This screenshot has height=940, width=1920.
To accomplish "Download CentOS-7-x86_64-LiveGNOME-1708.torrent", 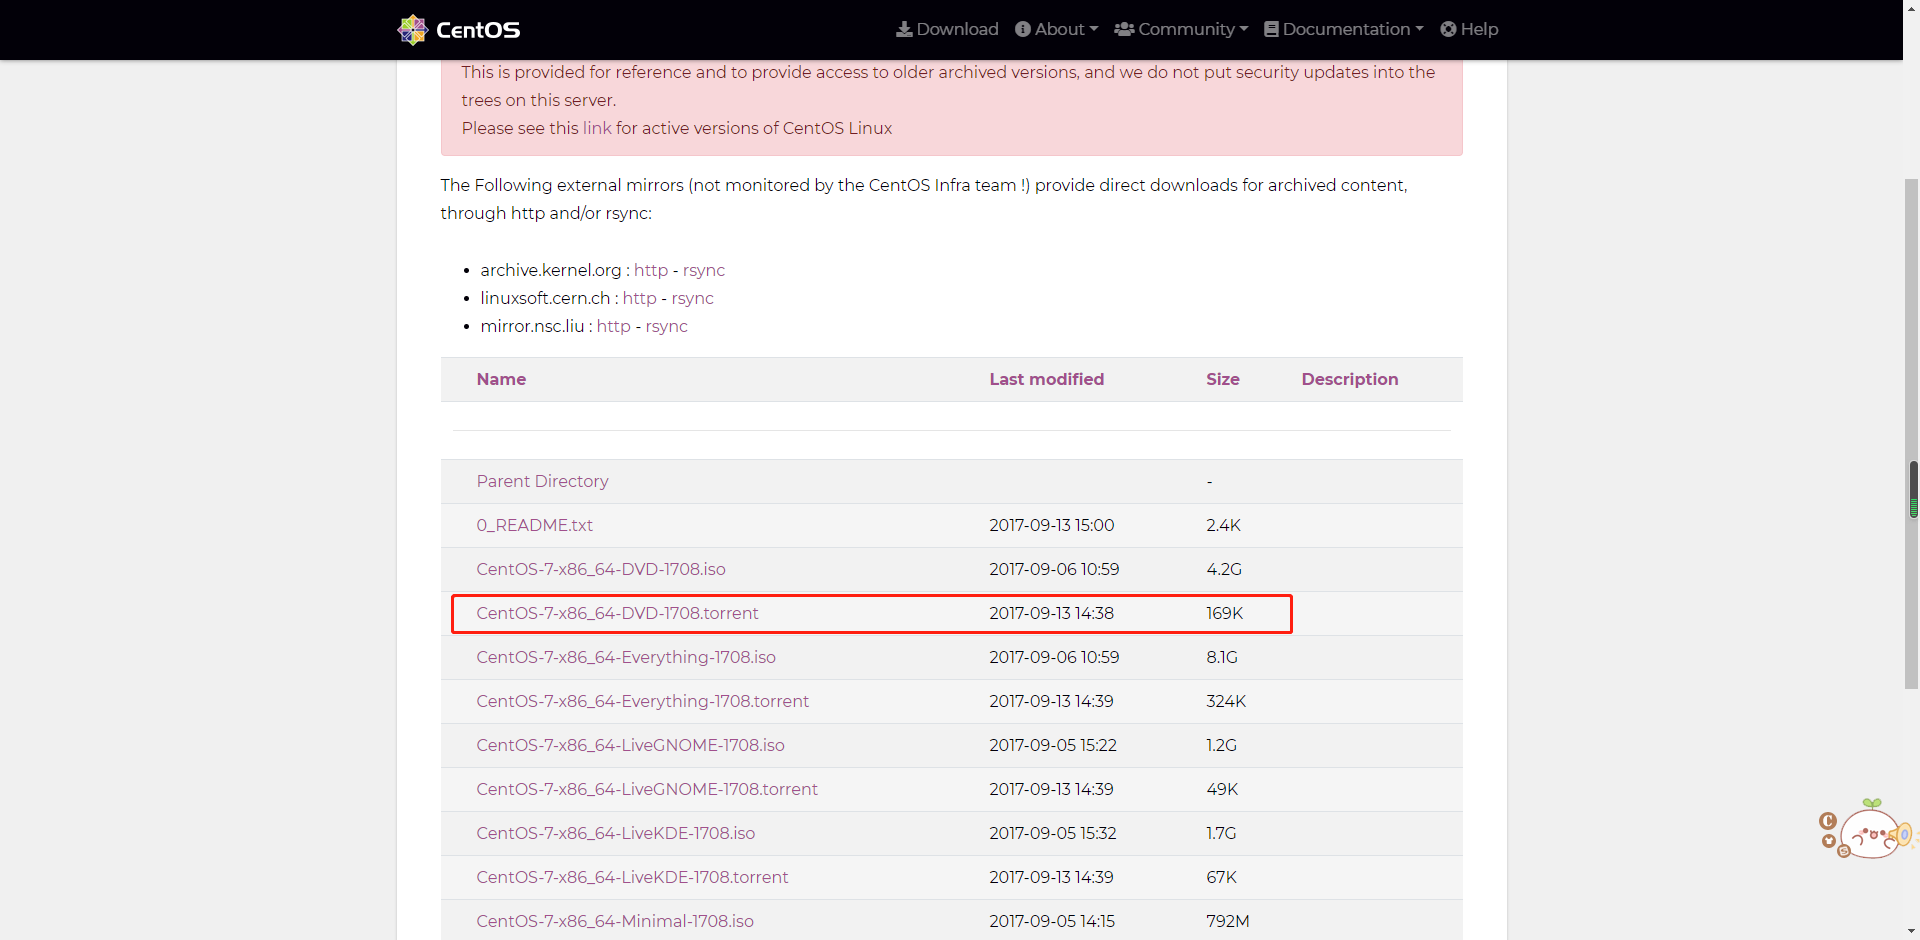I will coord(647,789).
